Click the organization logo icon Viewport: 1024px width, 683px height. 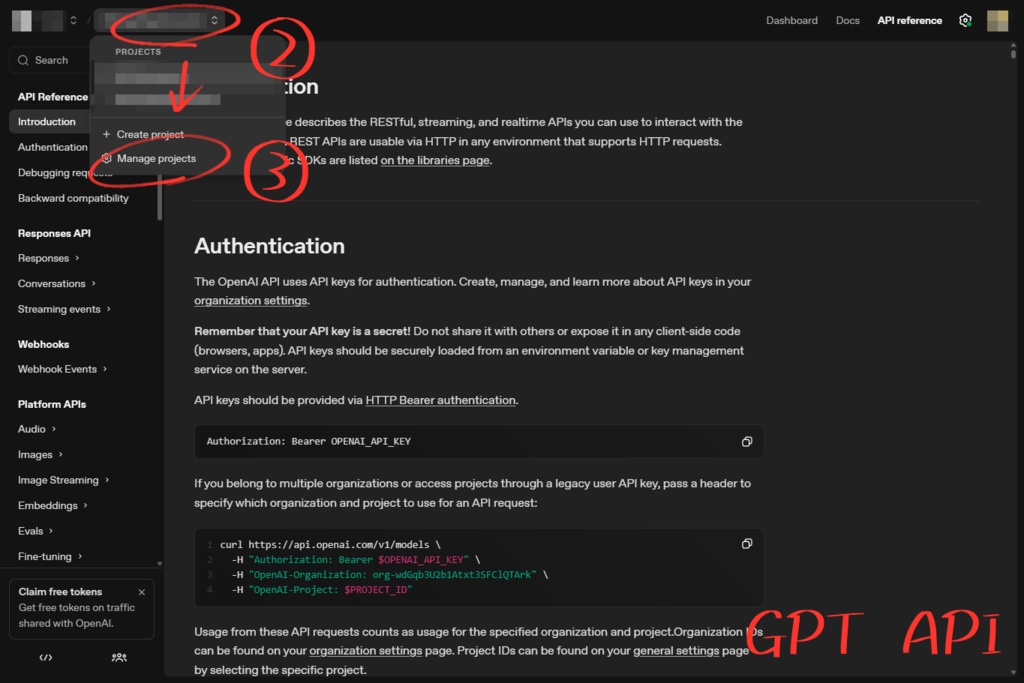click(22, 20)
